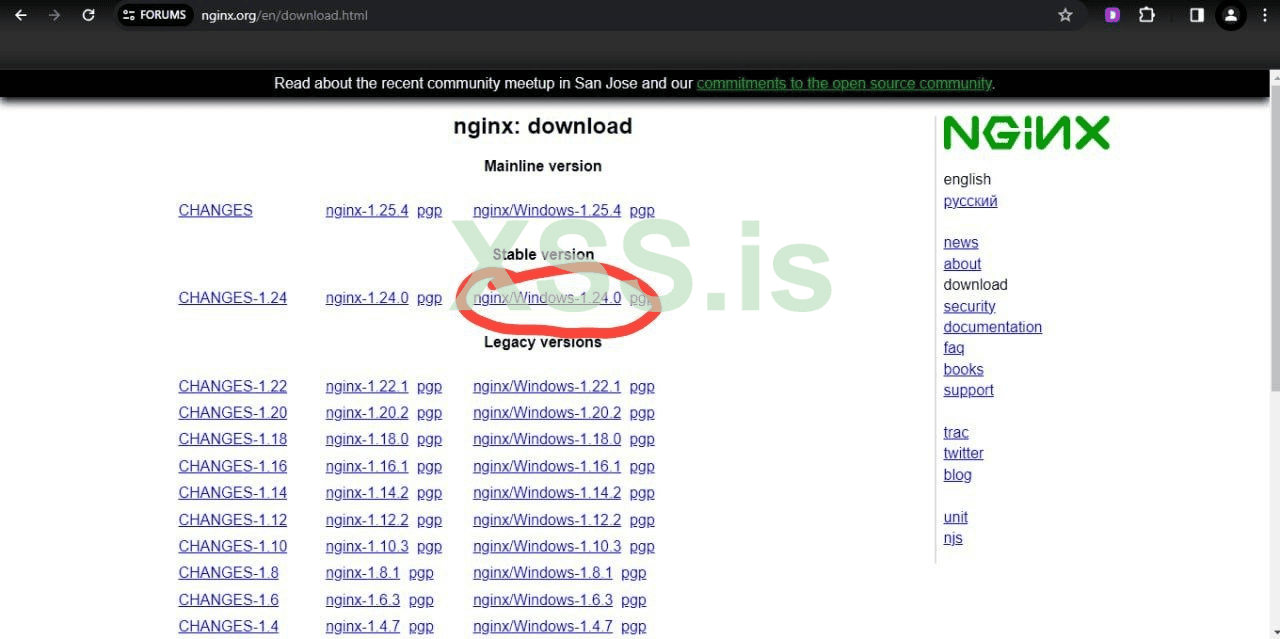Open the twitter sidebar link
Viewport: 1280px width, 639px height.
(963, 453)
